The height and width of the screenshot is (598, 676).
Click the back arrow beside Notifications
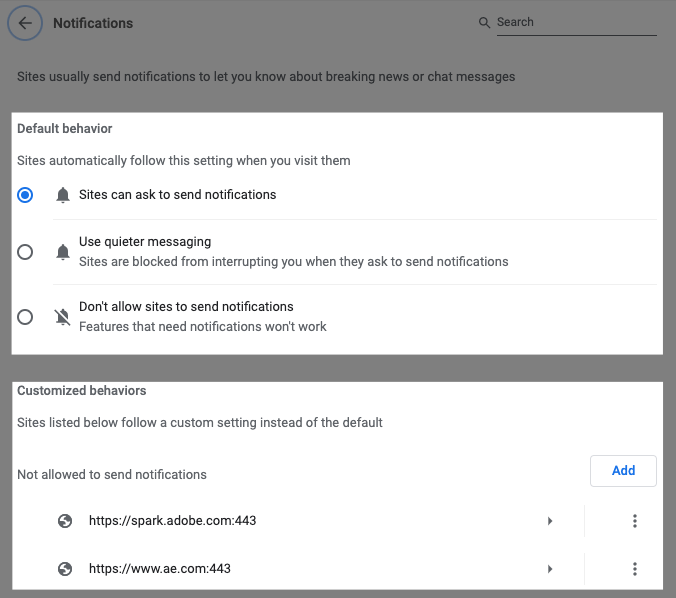point(25,23)
